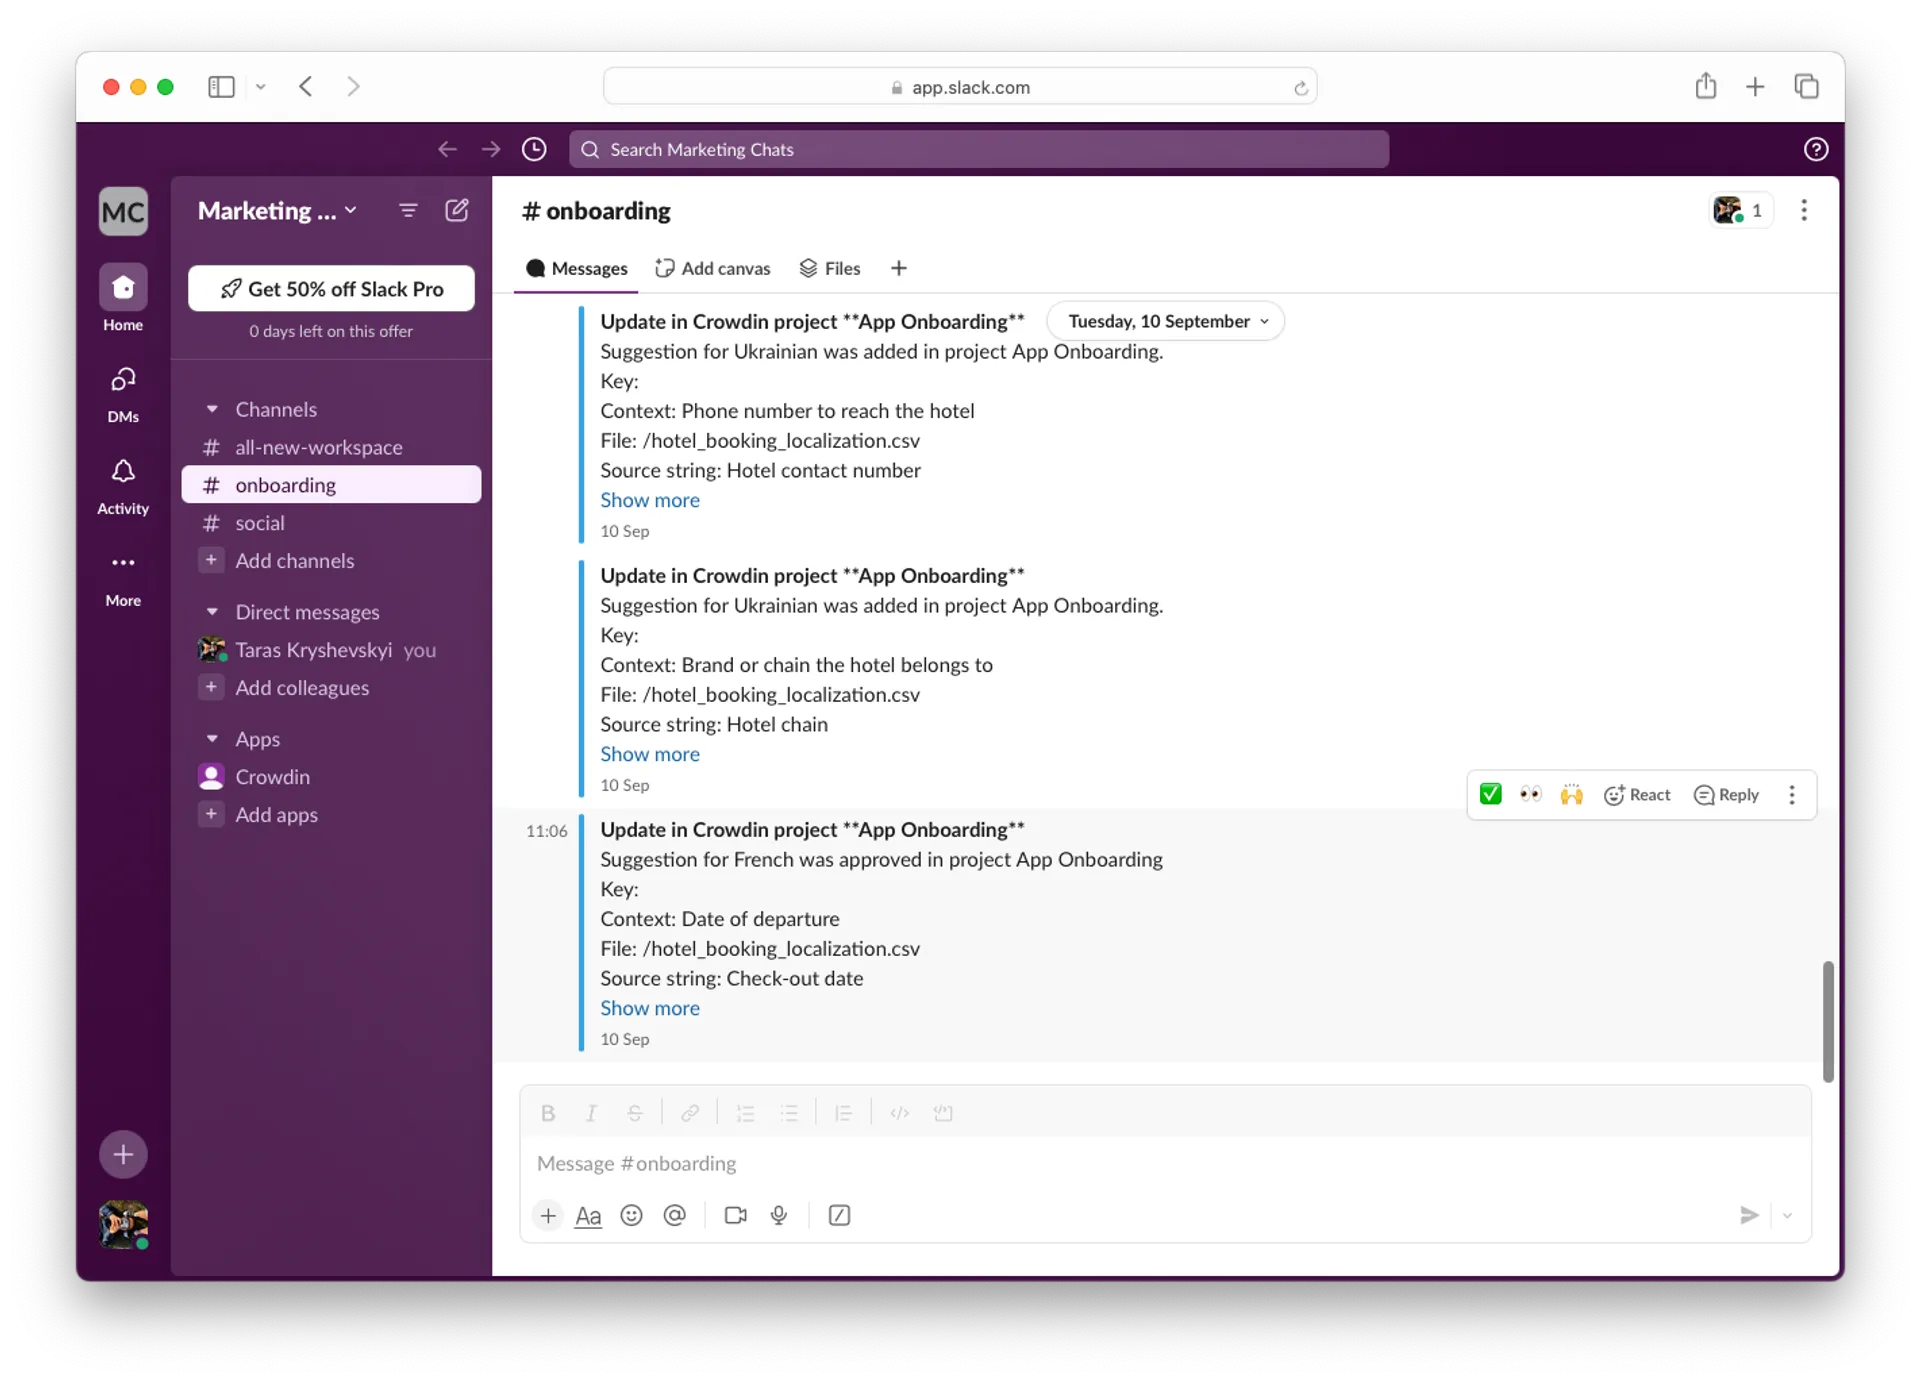Toggle ordered list formatting
This screenshot has height=1381, width=1920.
point(745,1113)
